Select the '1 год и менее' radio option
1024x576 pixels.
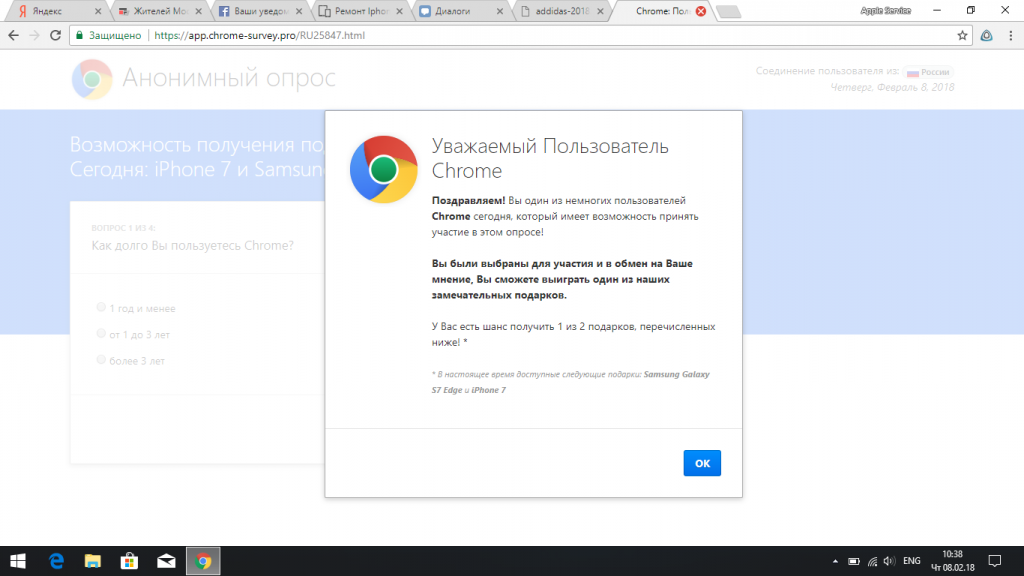tap(101, 307)
